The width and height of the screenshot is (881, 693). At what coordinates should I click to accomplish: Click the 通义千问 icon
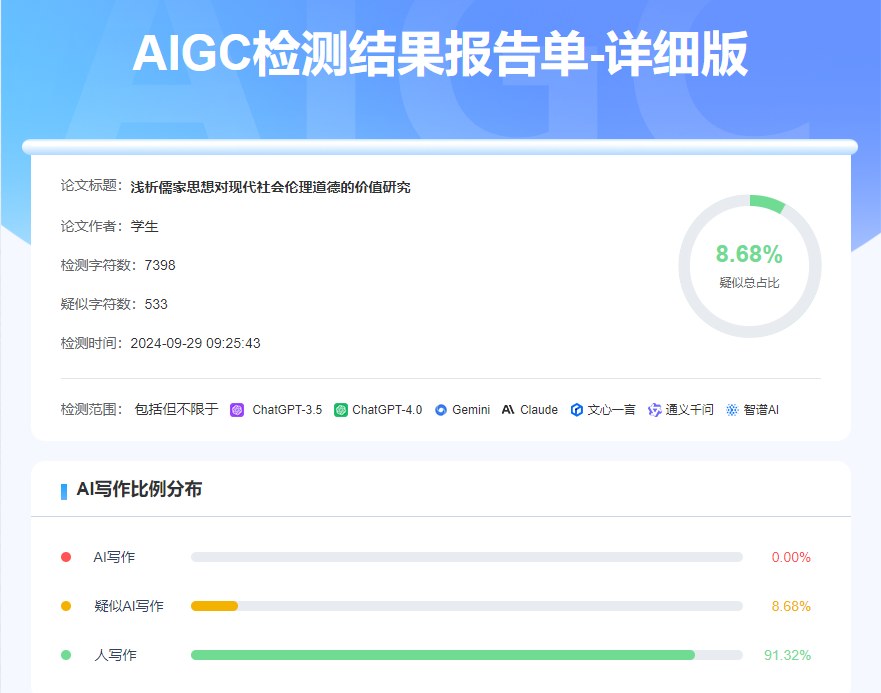pos(655,410)
